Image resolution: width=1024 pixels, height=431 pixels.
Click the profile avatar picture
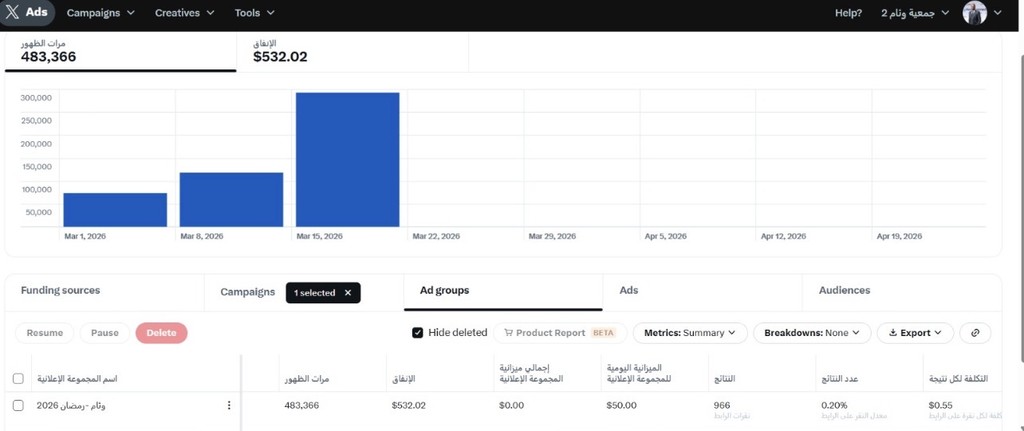(x=974, y=13)
